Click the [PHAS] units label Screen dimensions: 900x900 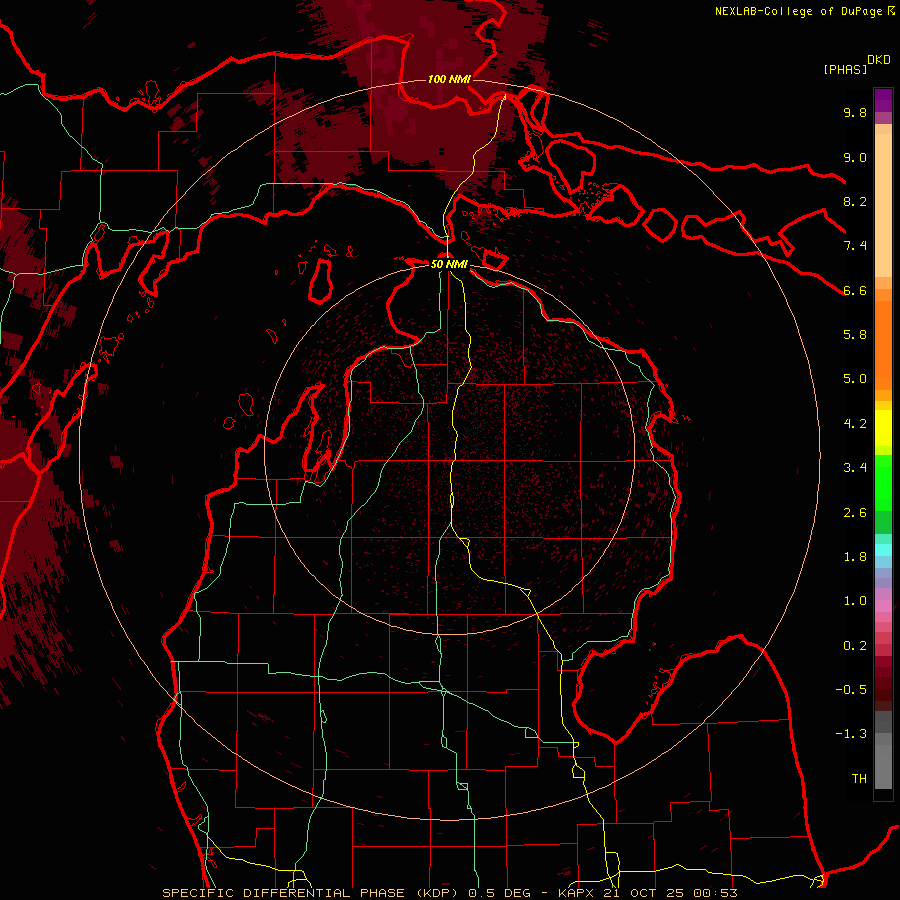(x=845, y=69)
